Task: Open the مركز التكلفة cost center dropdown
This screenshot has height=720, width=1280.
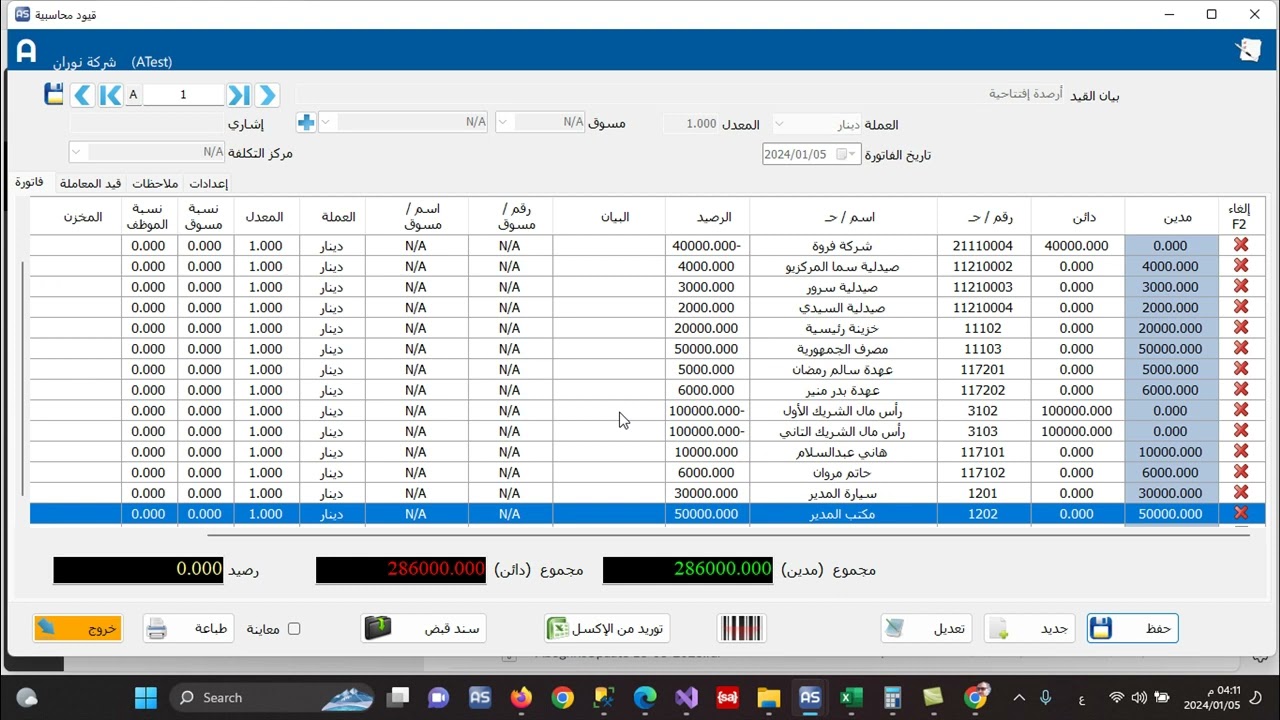Action: (76, 152)
